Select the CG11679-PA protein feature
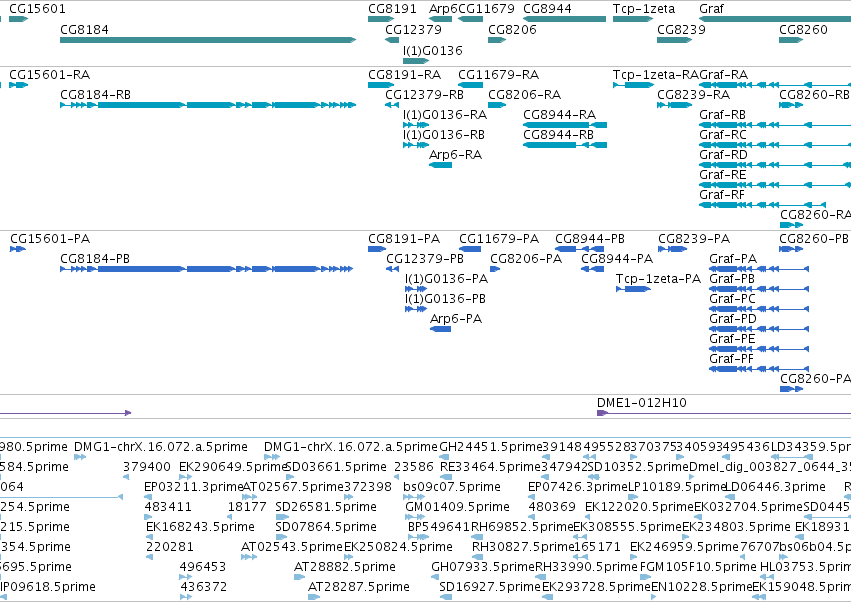The image size is (851, 602). (470, 249)
